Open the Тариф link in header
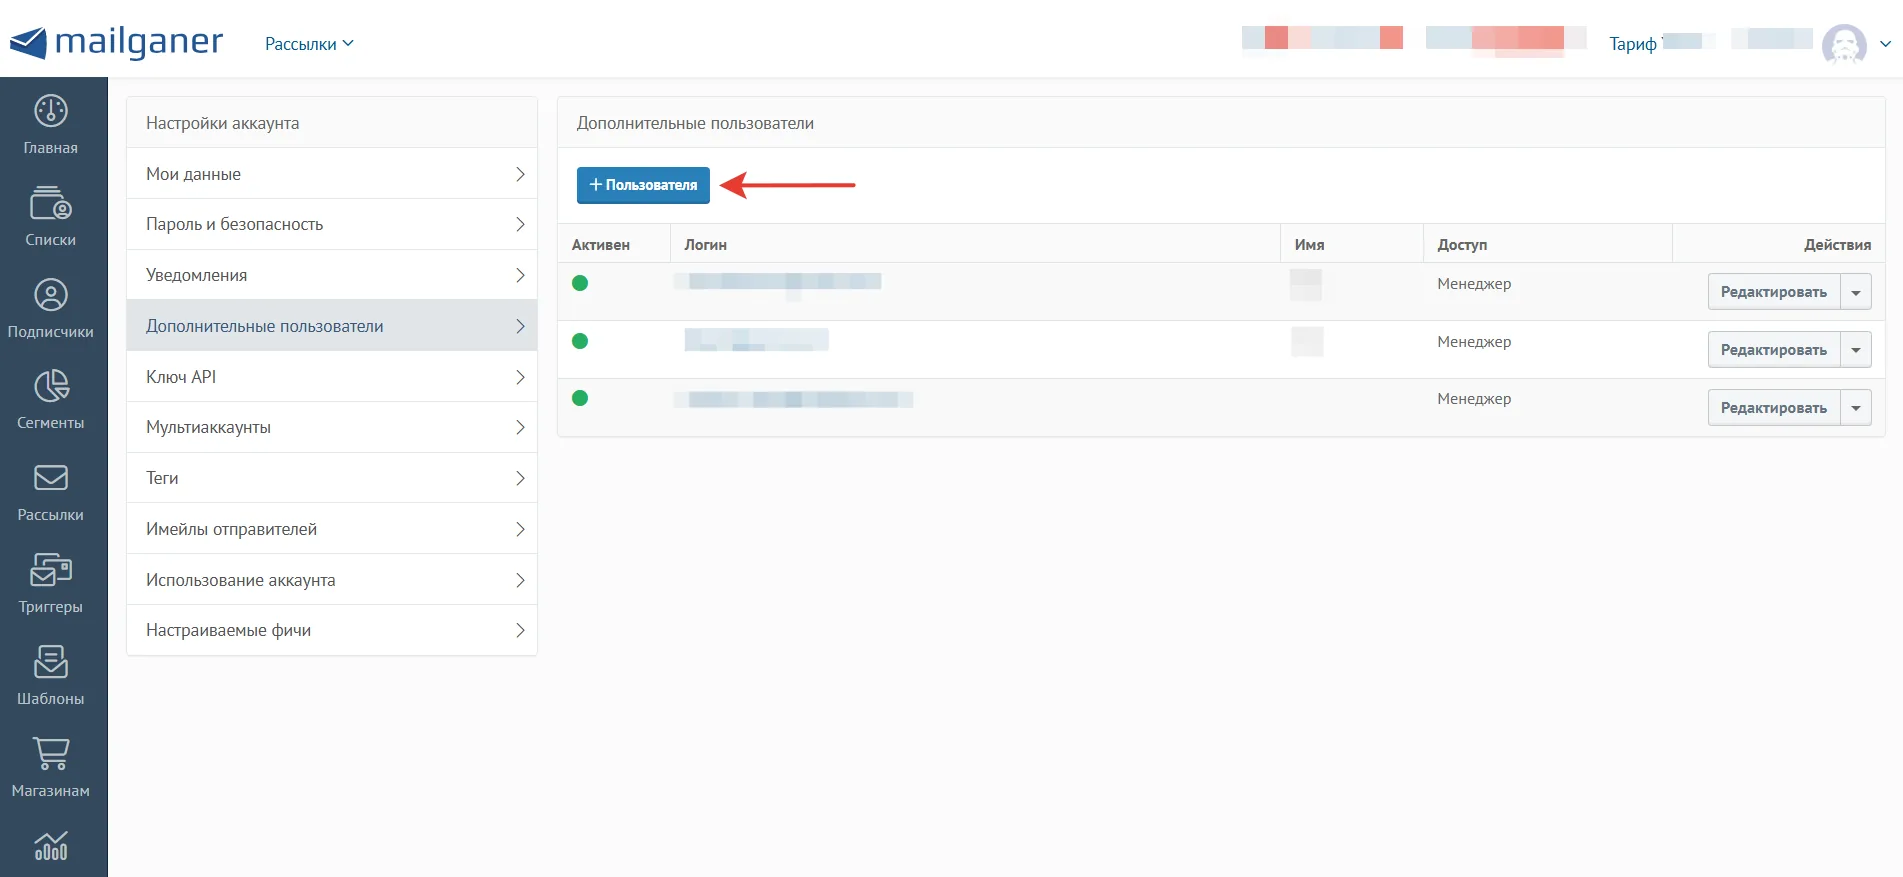 tap(1632, 44)
